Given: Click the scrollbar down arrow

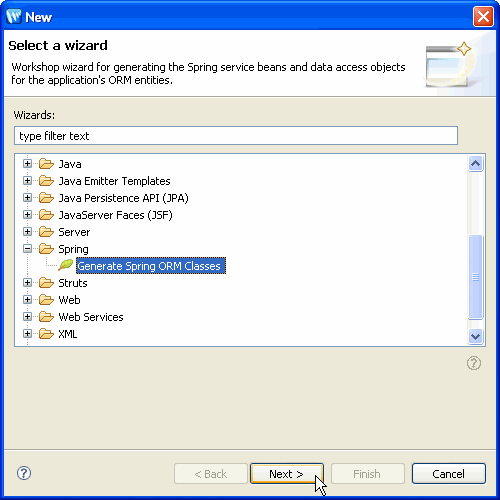Looking at the screenshot, I should 475,336.
